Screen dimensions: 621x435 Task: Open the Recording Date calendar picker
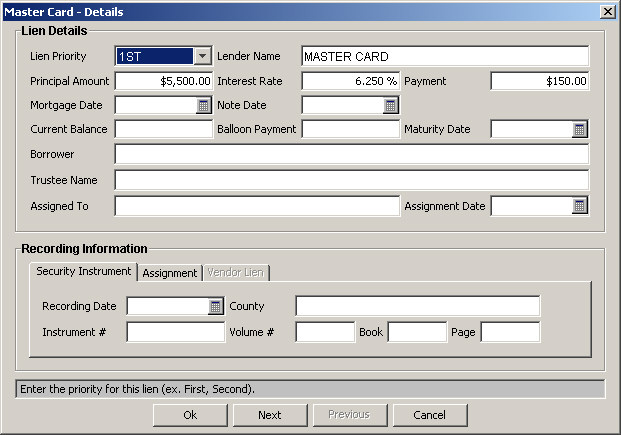(x=215, y=306)
